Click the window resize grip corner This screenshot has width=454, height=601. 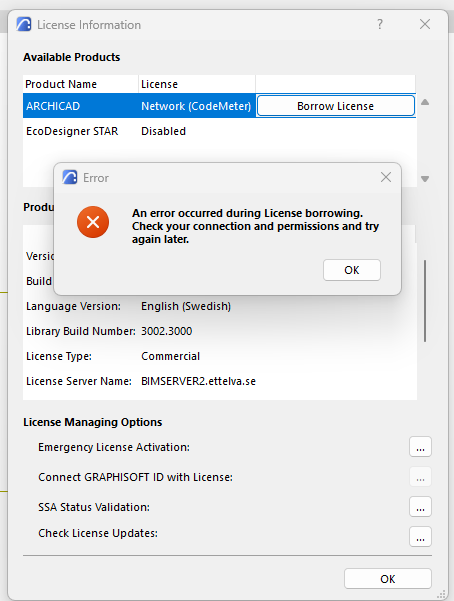point(441,594)
